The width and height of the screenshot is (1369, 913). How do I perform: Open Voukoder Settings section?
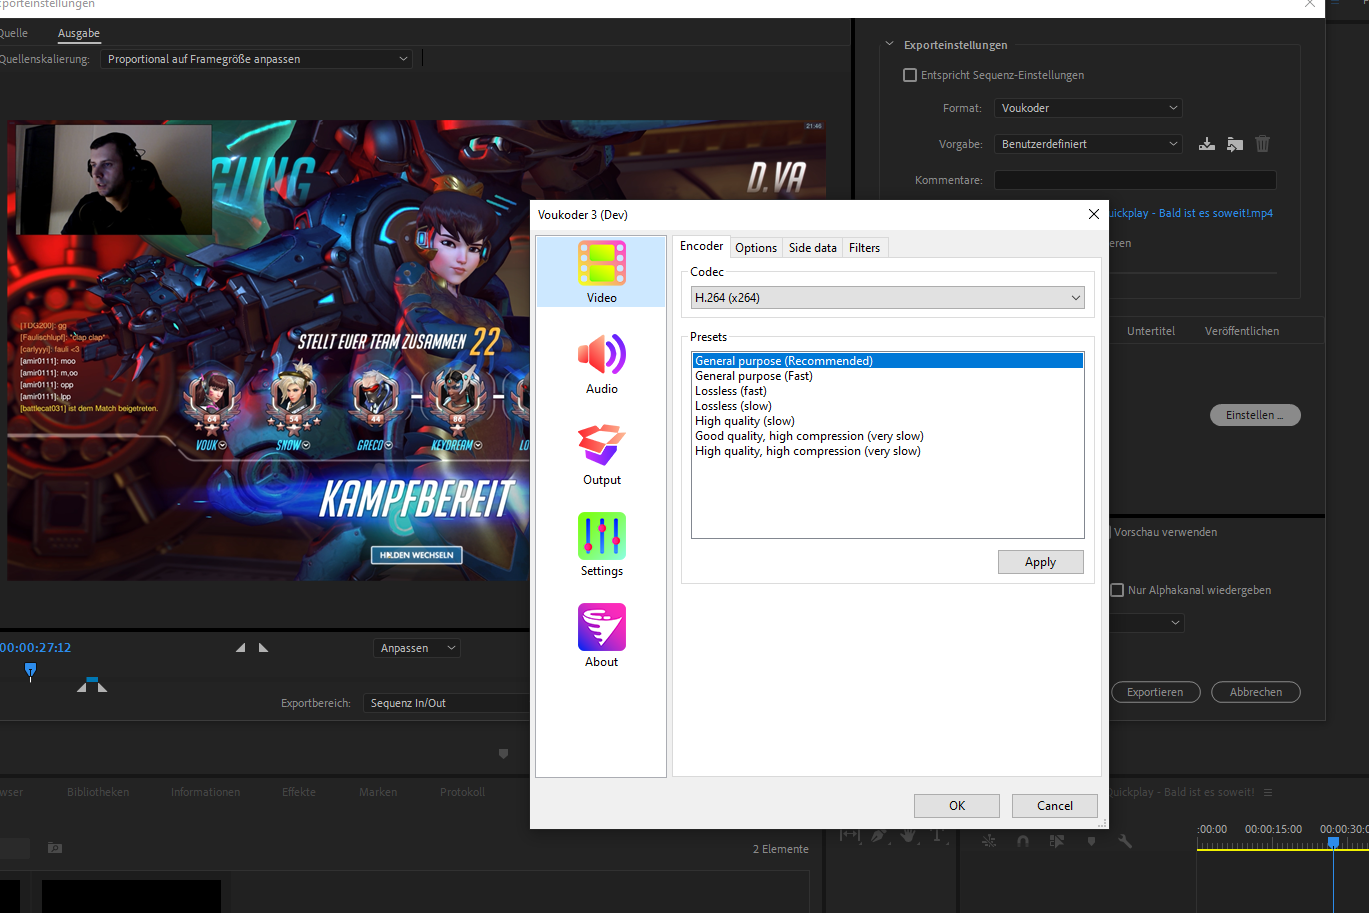[601, 545]
